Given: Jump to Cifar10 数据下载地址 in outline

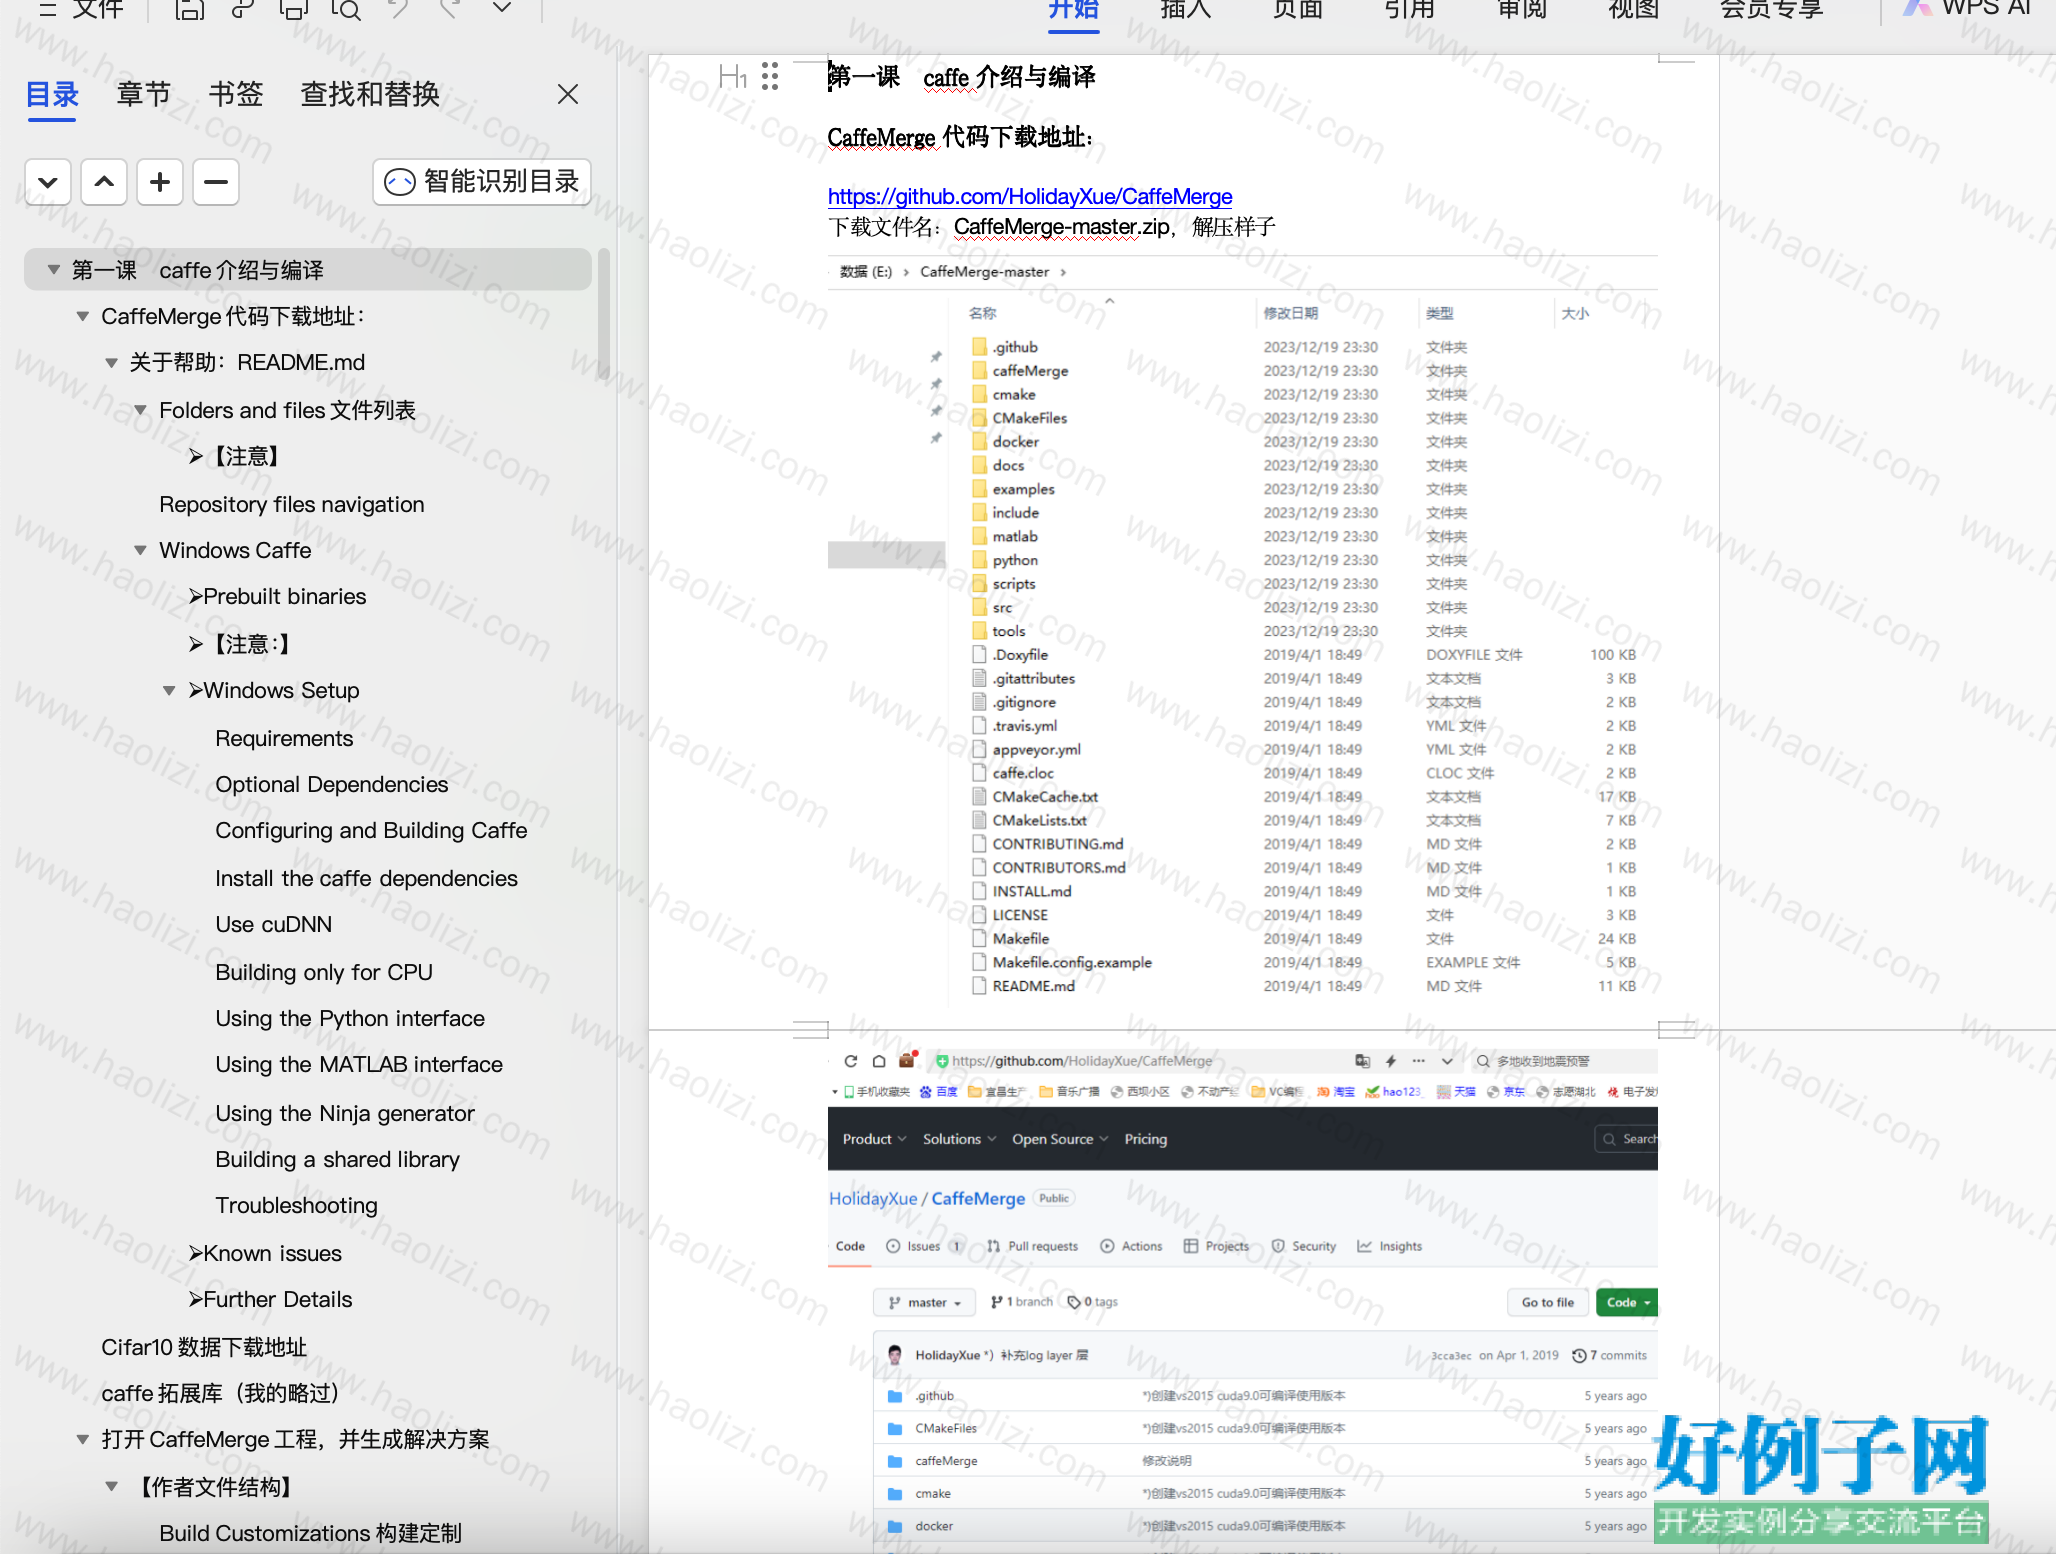Looking at the screenshot, I should 204,1347.
